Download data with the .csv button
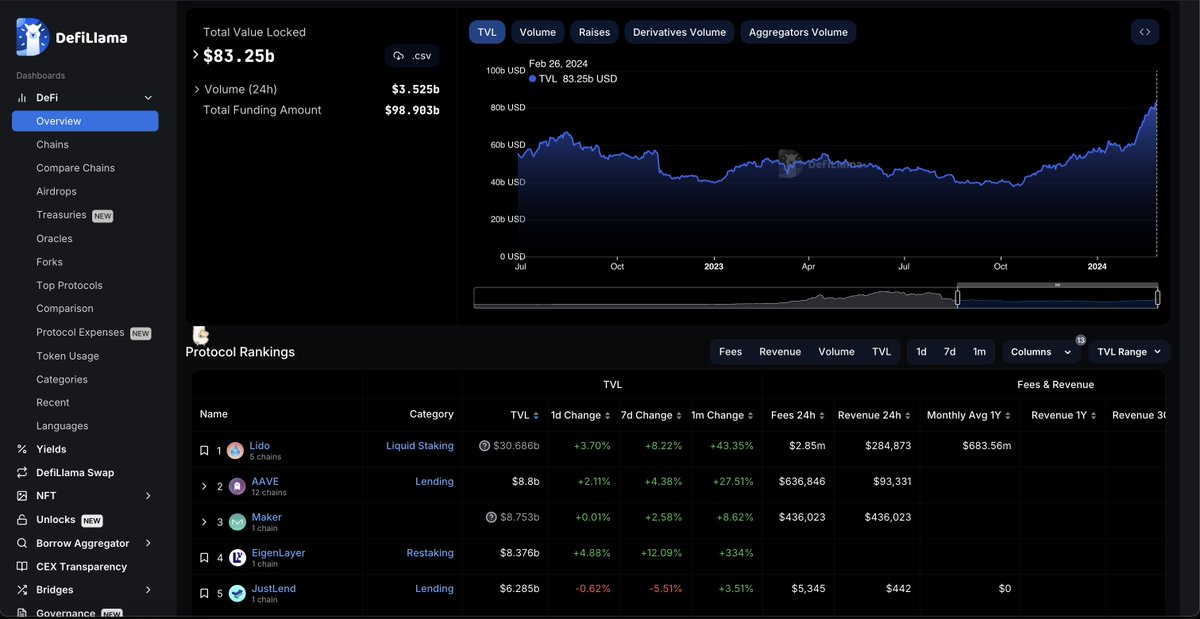The width and height of the screenshot is (1200, 619). tap(412, 56)
